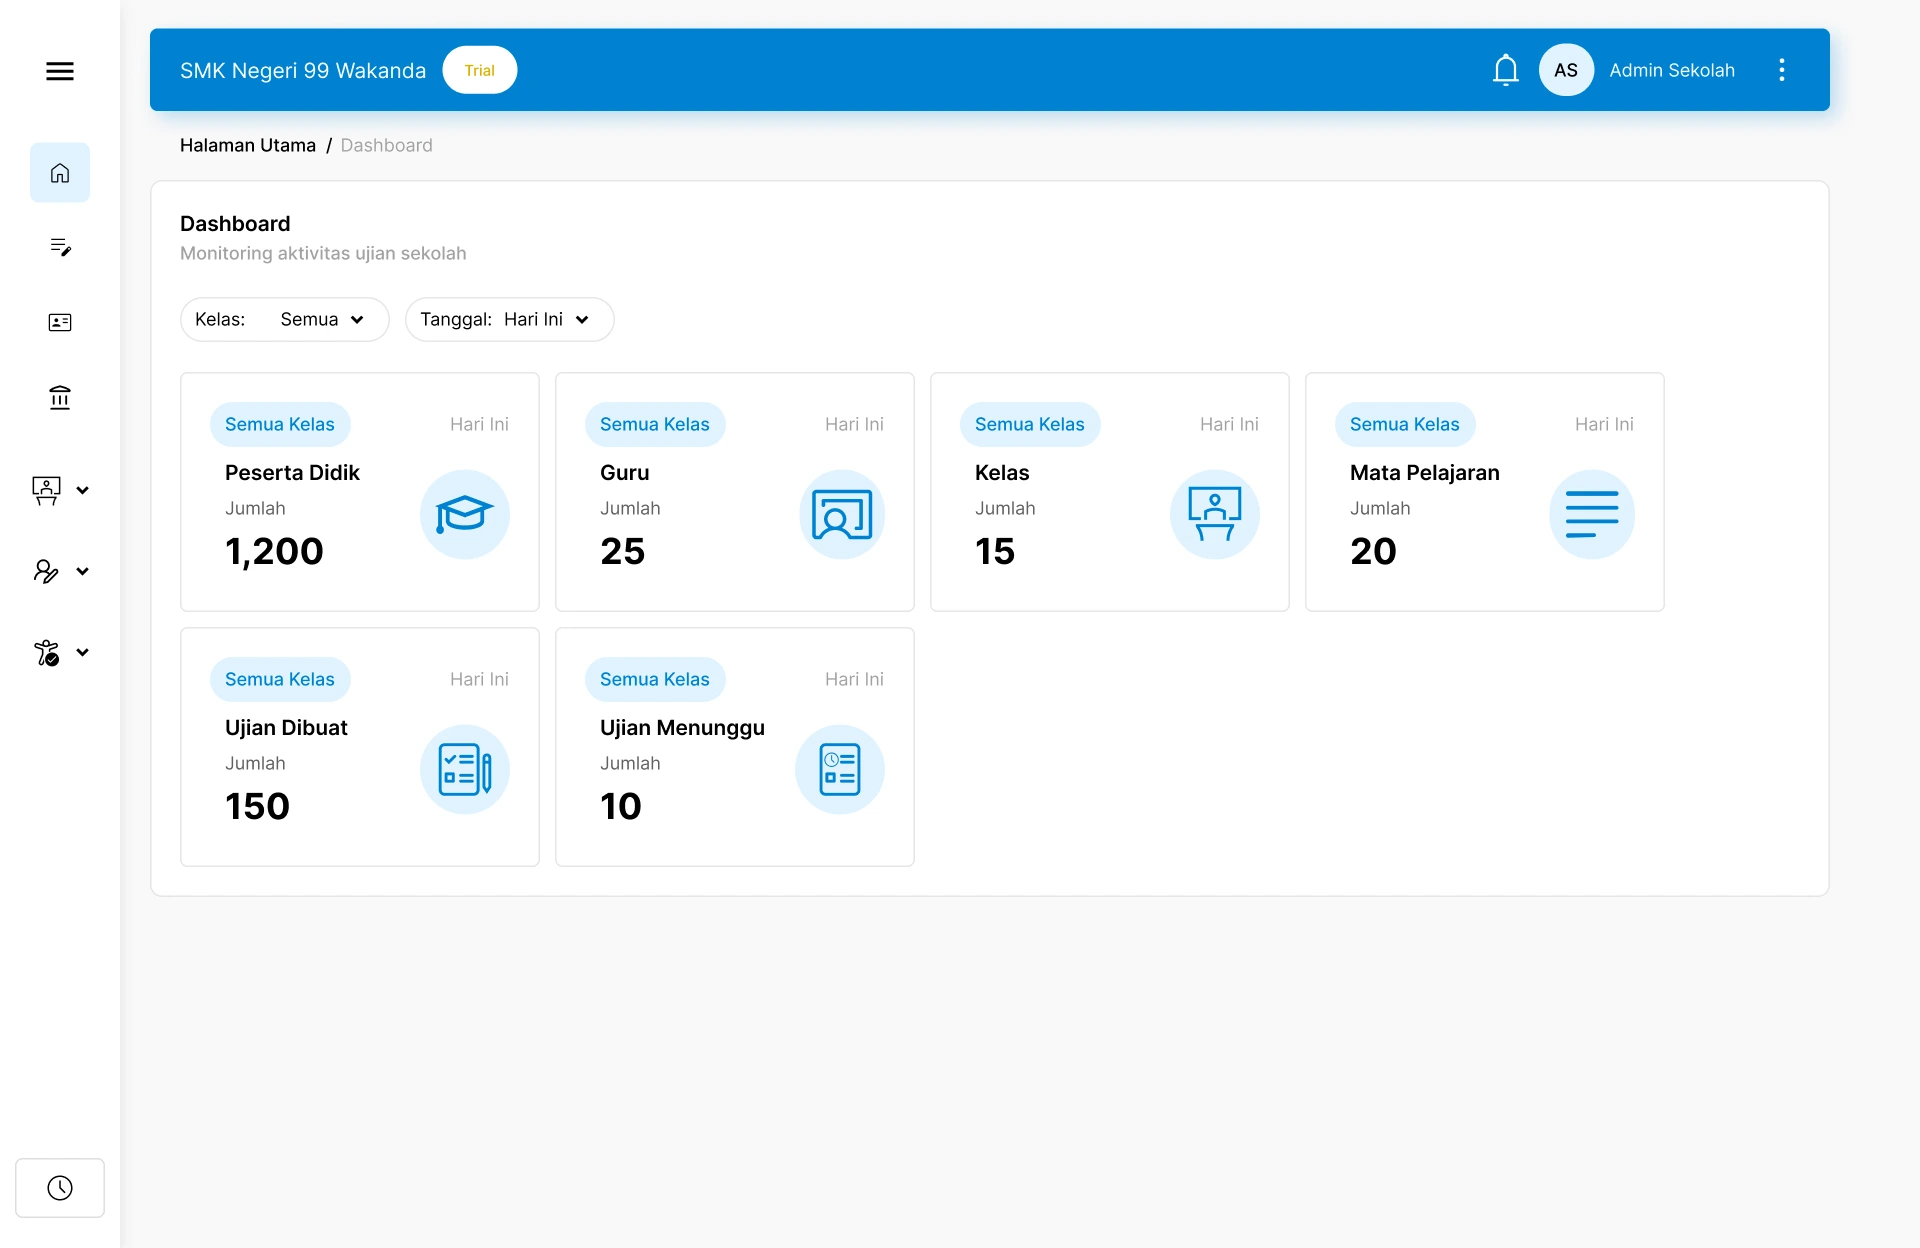This screenshot has width=1920, height=1248.
Task: Expand the classroom sidebar submenu chevron
Action: coord(83,490)
